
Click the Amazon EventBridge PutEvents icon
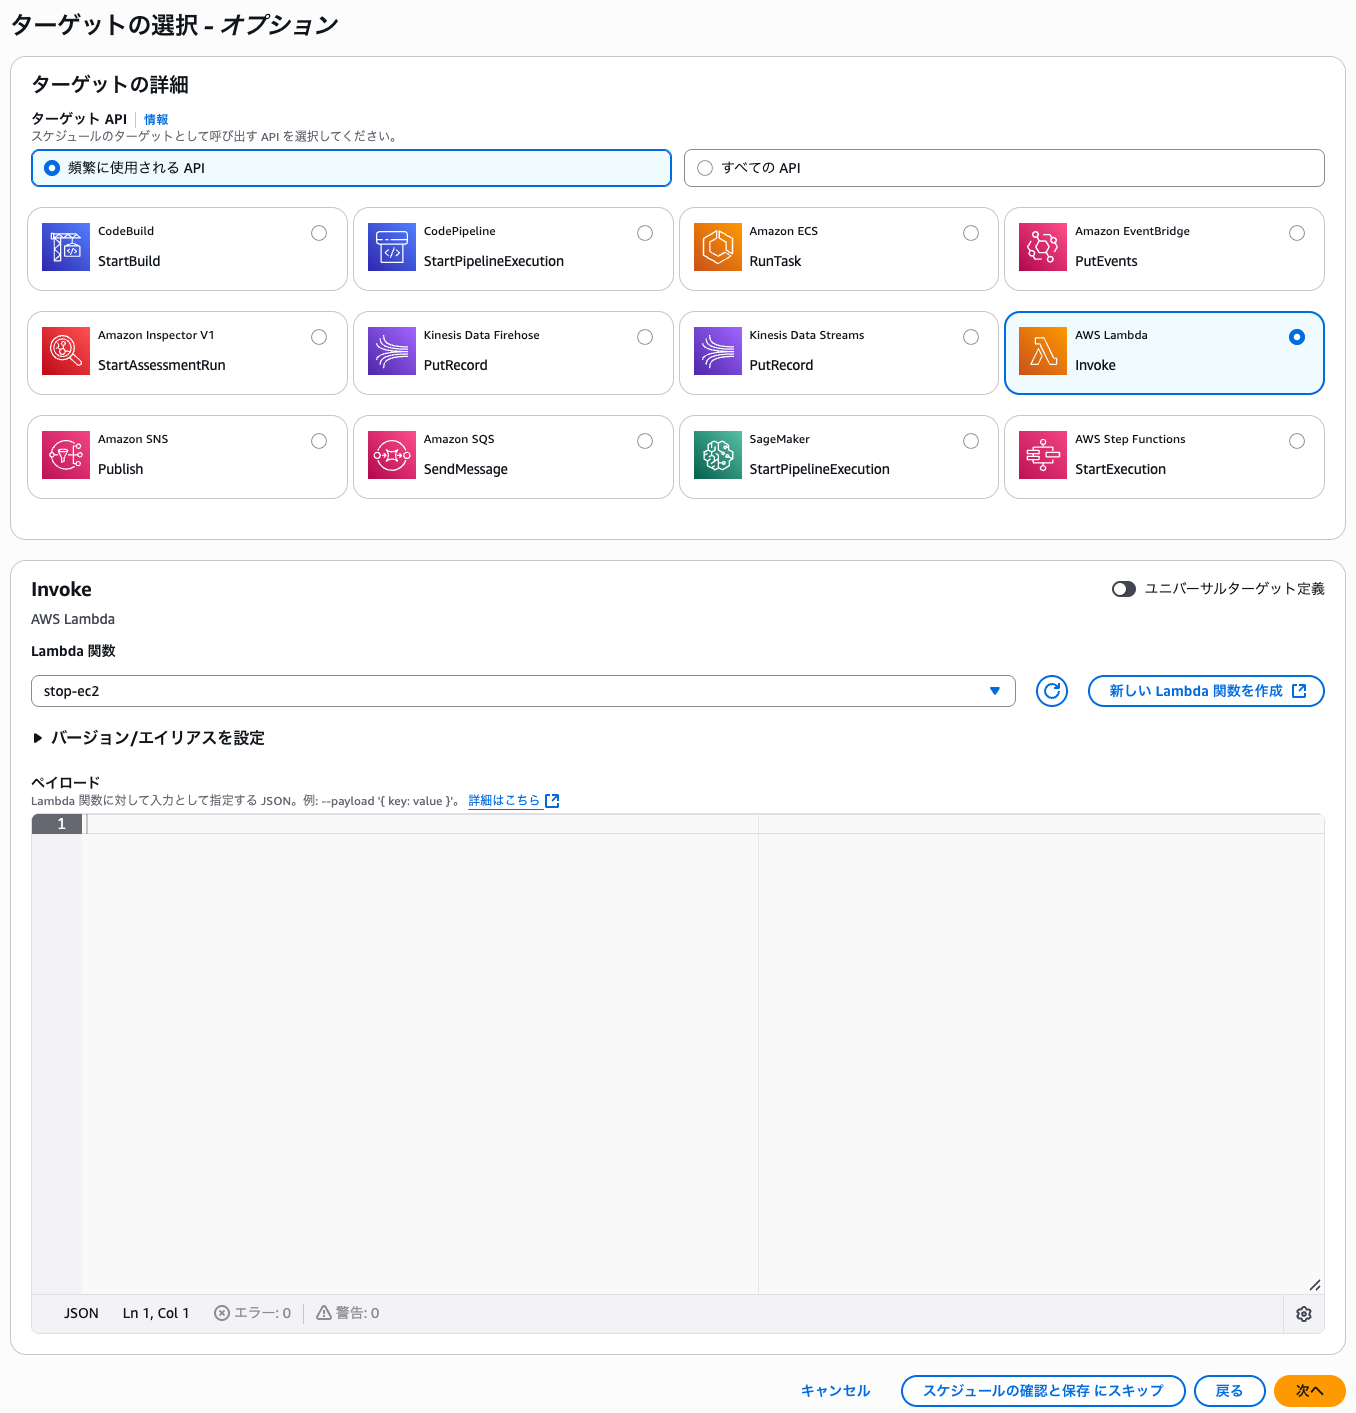point(1043,248)
